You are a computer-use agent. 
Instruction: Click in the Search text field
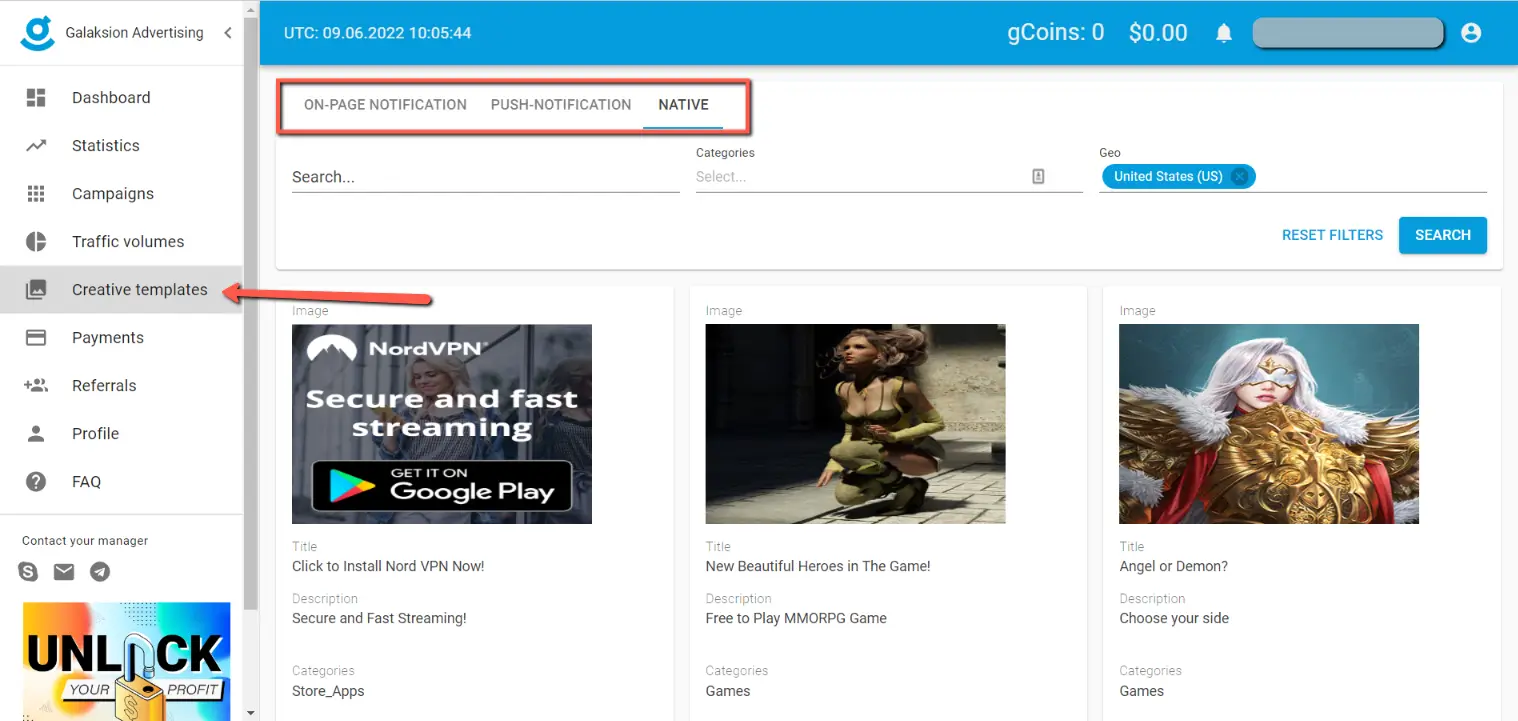[x=485, y=177]
